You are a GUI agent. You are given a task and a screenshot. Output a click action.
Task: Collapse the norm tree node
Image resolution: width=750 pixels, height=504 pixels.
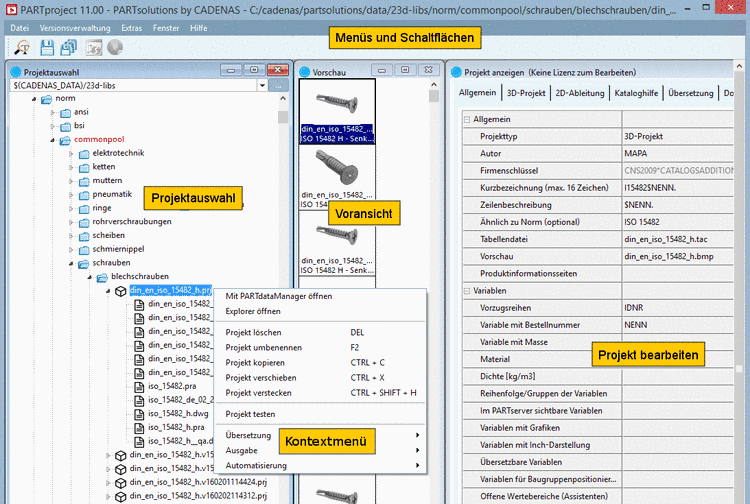tap(34, 99)
